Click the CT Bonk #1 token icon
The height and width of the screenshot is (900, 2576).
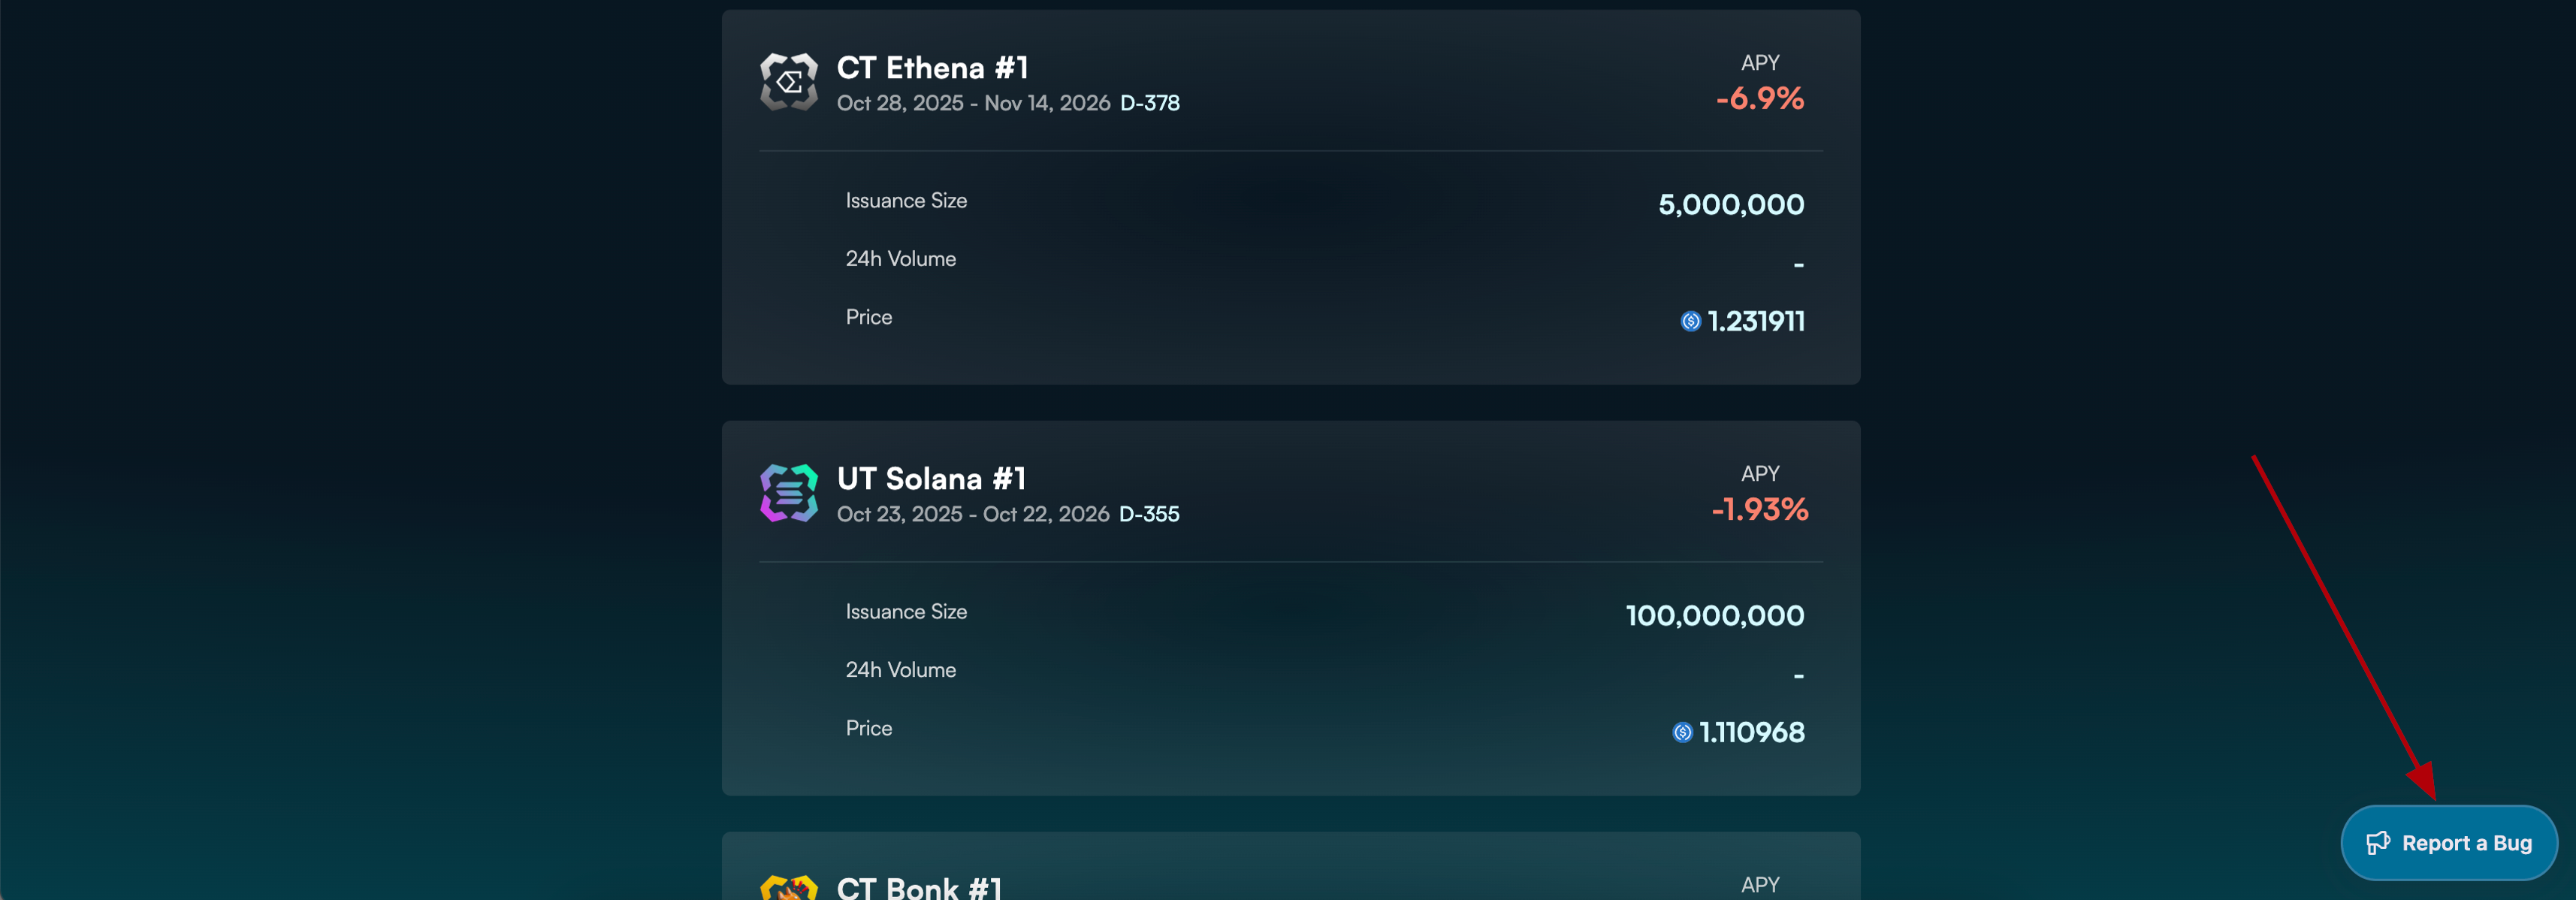click(x=788, y=888)
